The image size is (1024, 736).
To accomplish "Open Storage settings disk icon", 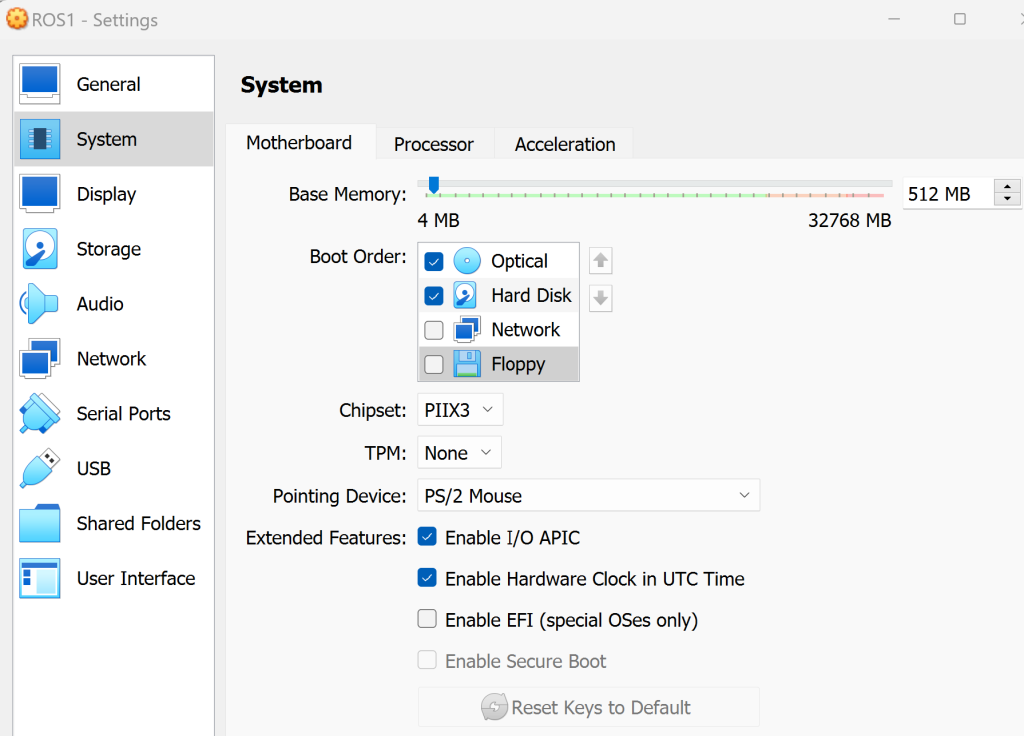I will click(x=40, y=249).
